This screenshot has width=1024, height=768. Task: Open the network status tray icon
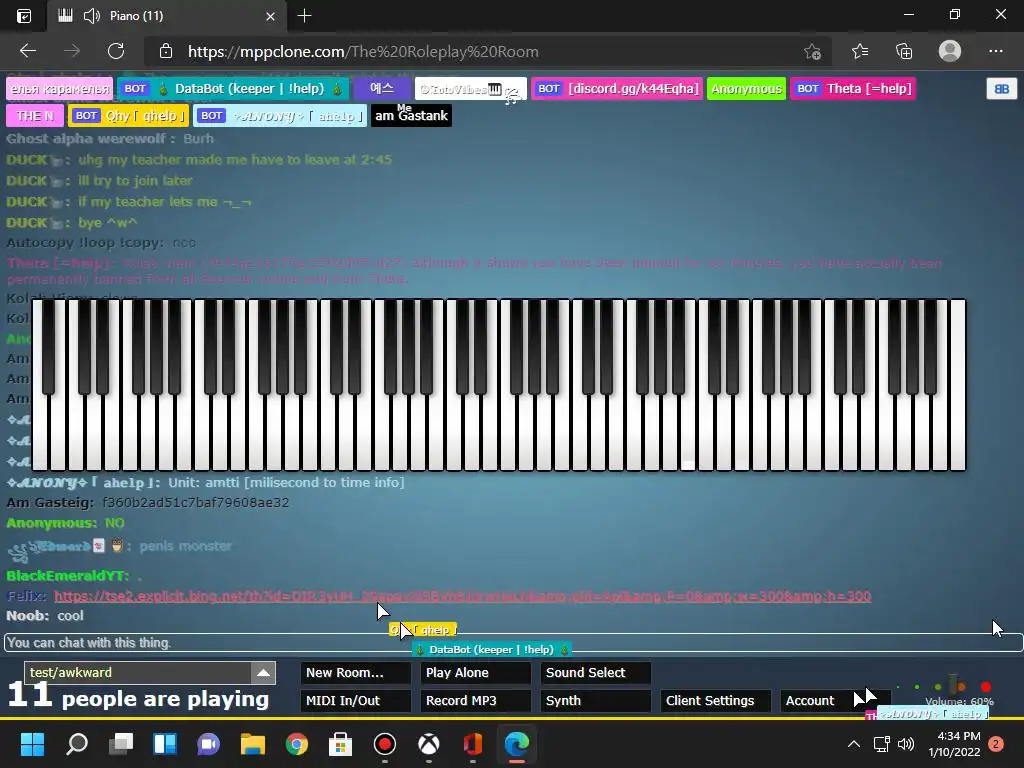pyautogui.click(x=882, y=744)
